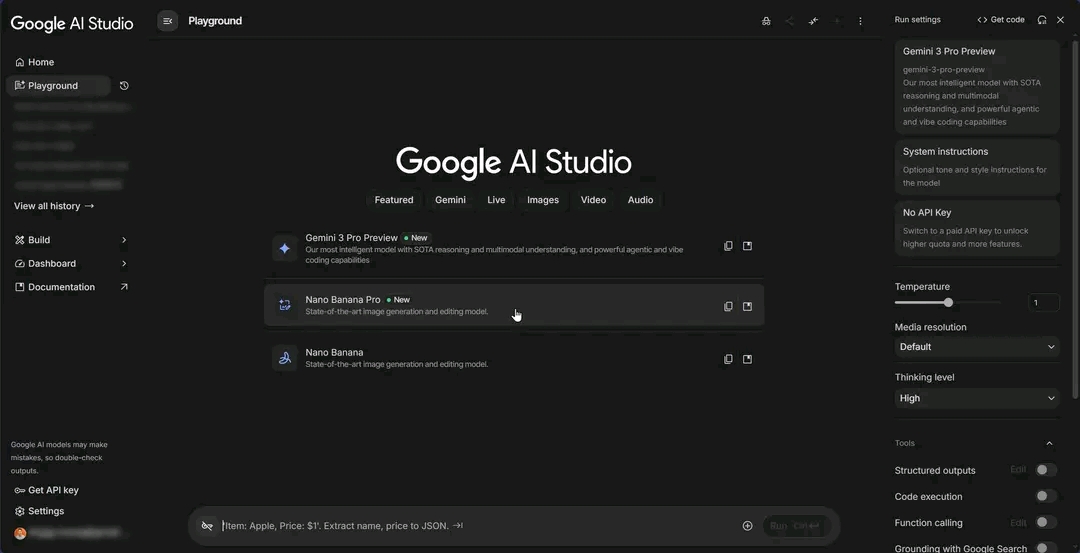Viewport: 1080px width, 553px height.
Task: Open the Media resolution dropdown
Action: (977, 347)
